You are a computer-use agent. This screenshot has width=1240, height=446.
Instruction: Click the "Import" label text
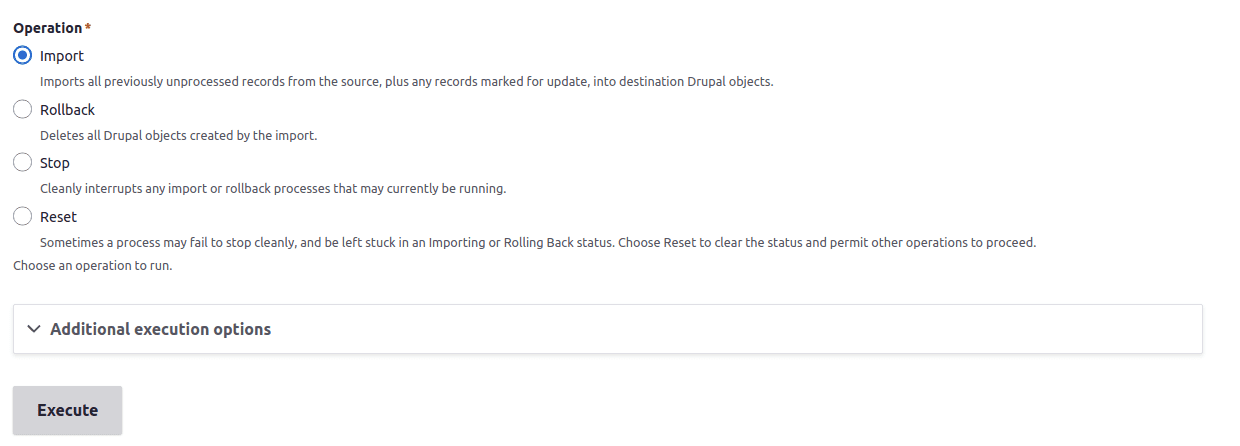click(62, 56)
